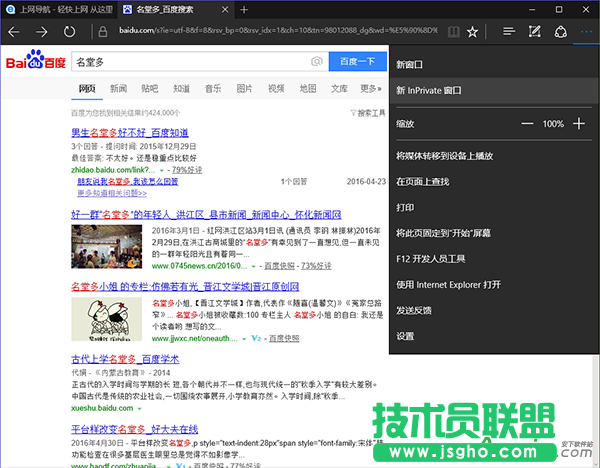
Task: Click the 百度一下 search button
Action: pyautogui.click(x=357, y=61)
